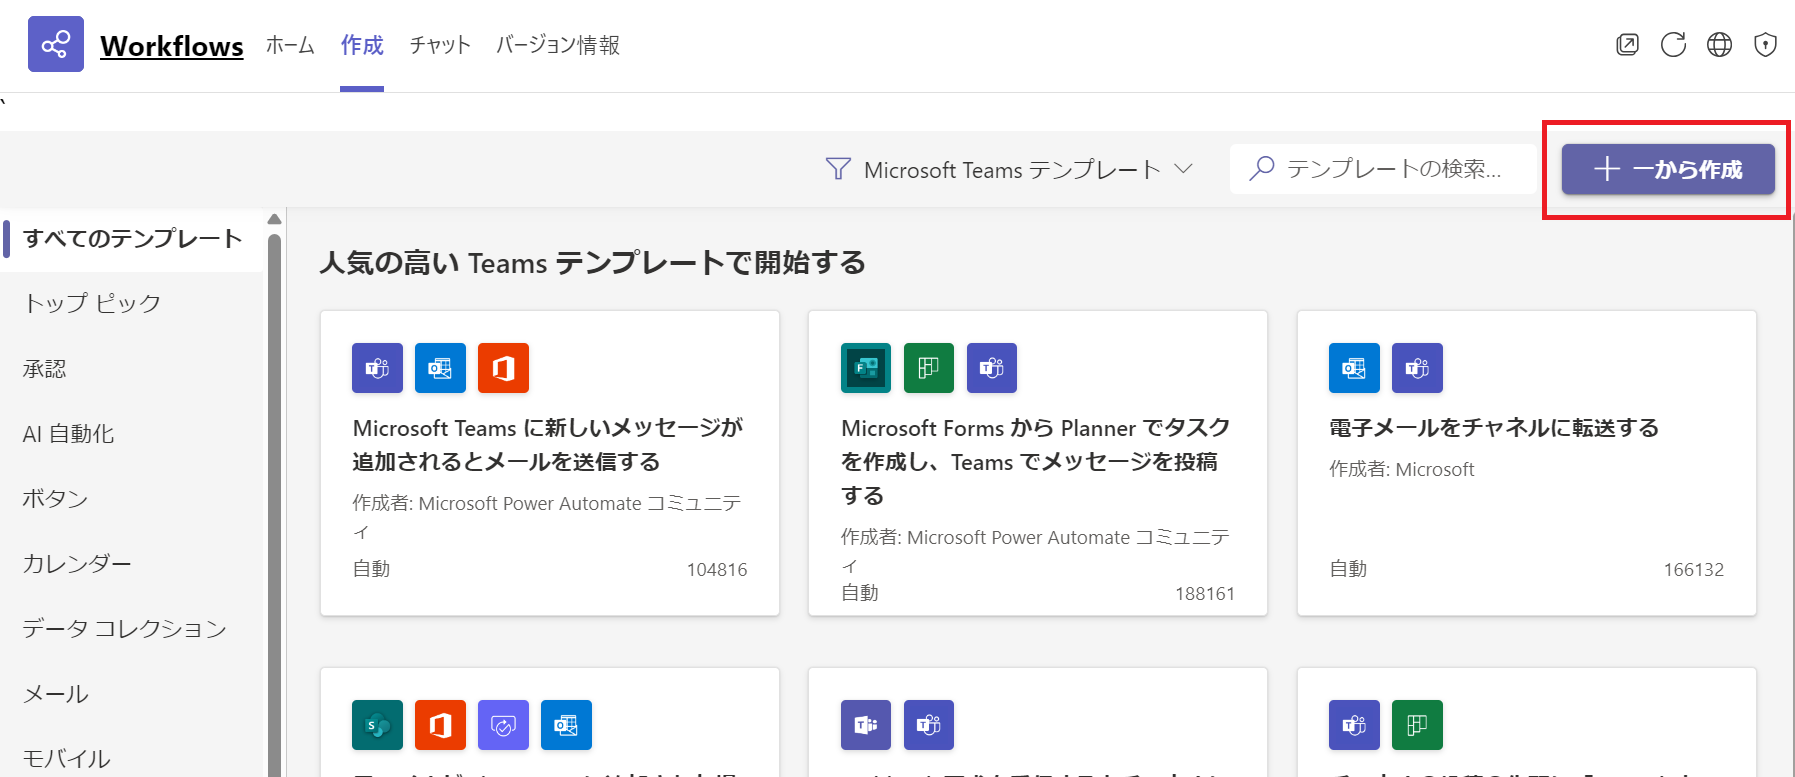This screenshot has width=1795, height=777.
Task: Click Planner icon in bottom right card
Action: point(1417,725)
